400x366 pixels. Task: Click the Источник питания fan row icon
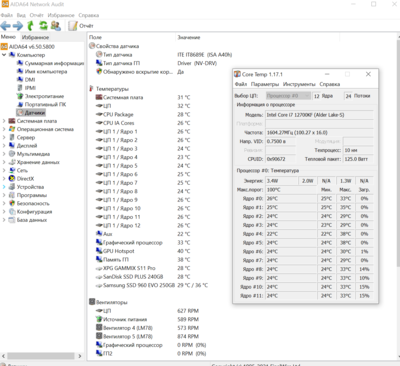pyautogui.click(x=99, y=319)
